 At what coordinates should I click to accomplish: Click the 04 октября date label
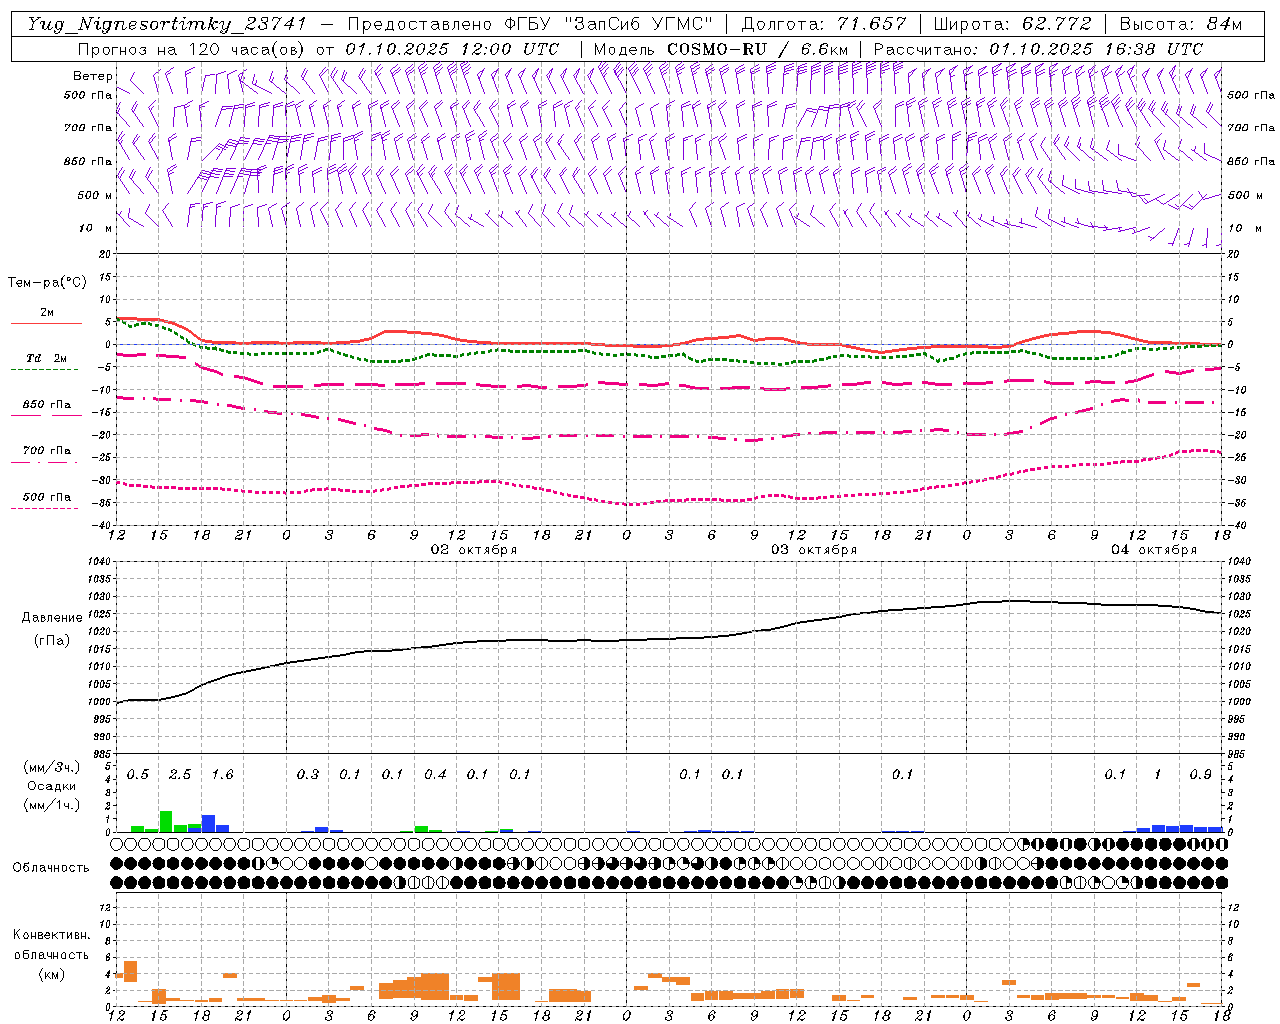pos(1154,550)
